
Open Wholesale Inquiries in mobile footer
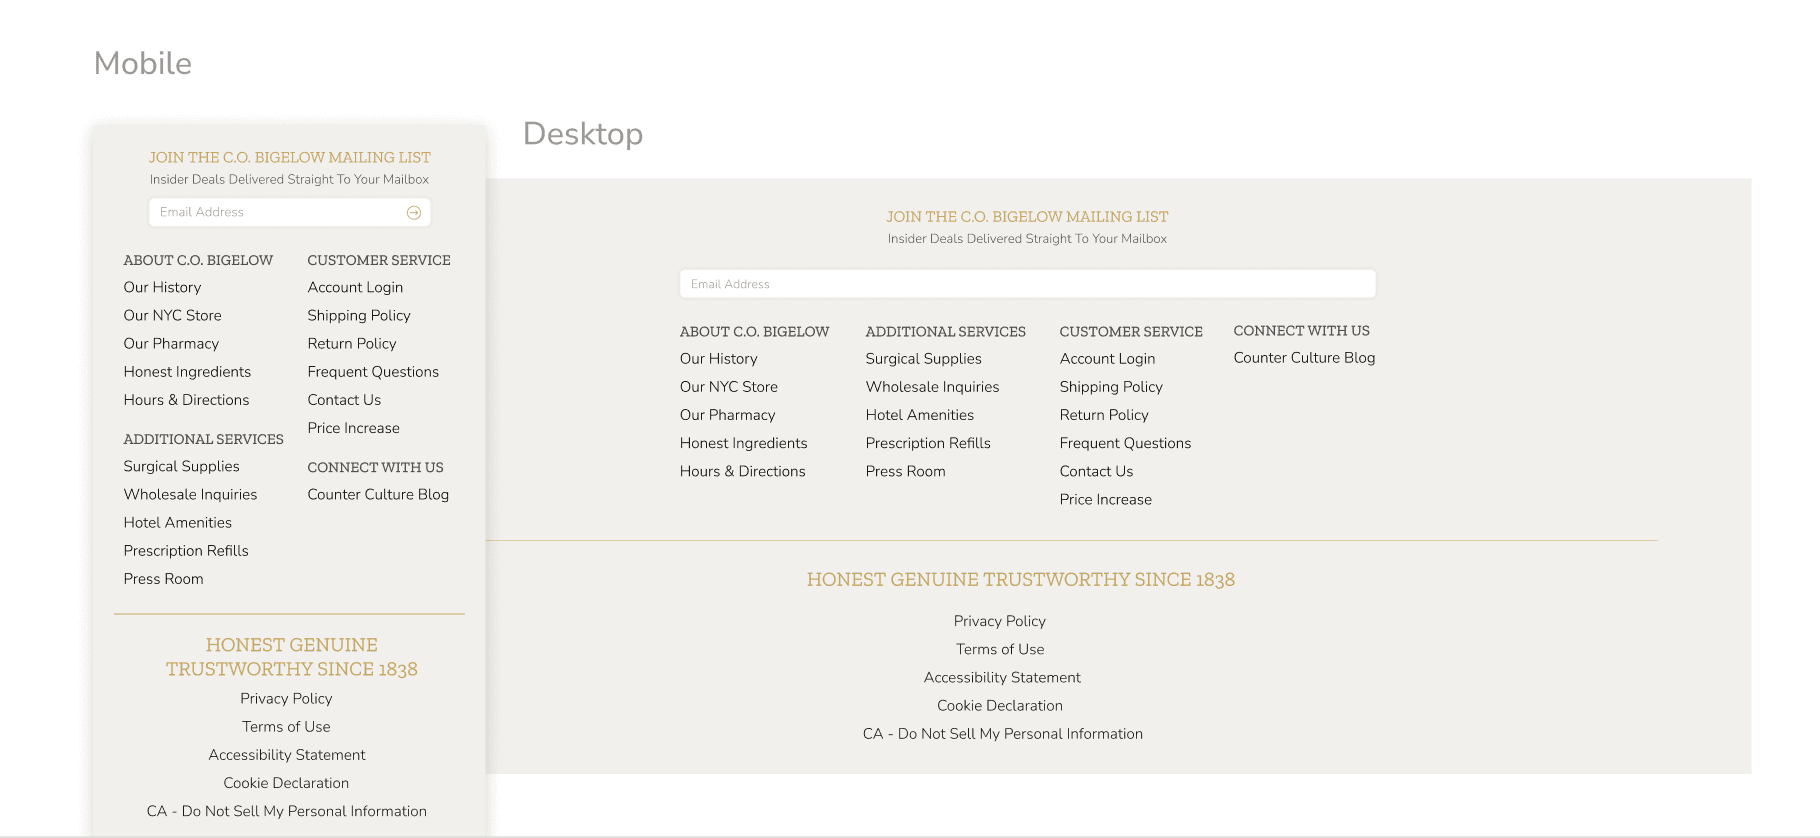click(190, 494)
